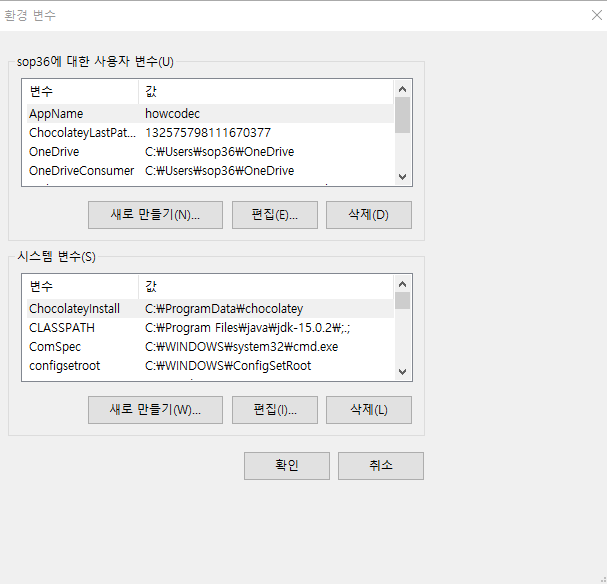This screenshot has width=607, height=584.
Task: Click system variables scroll down arrow
Action: (403, 372)
